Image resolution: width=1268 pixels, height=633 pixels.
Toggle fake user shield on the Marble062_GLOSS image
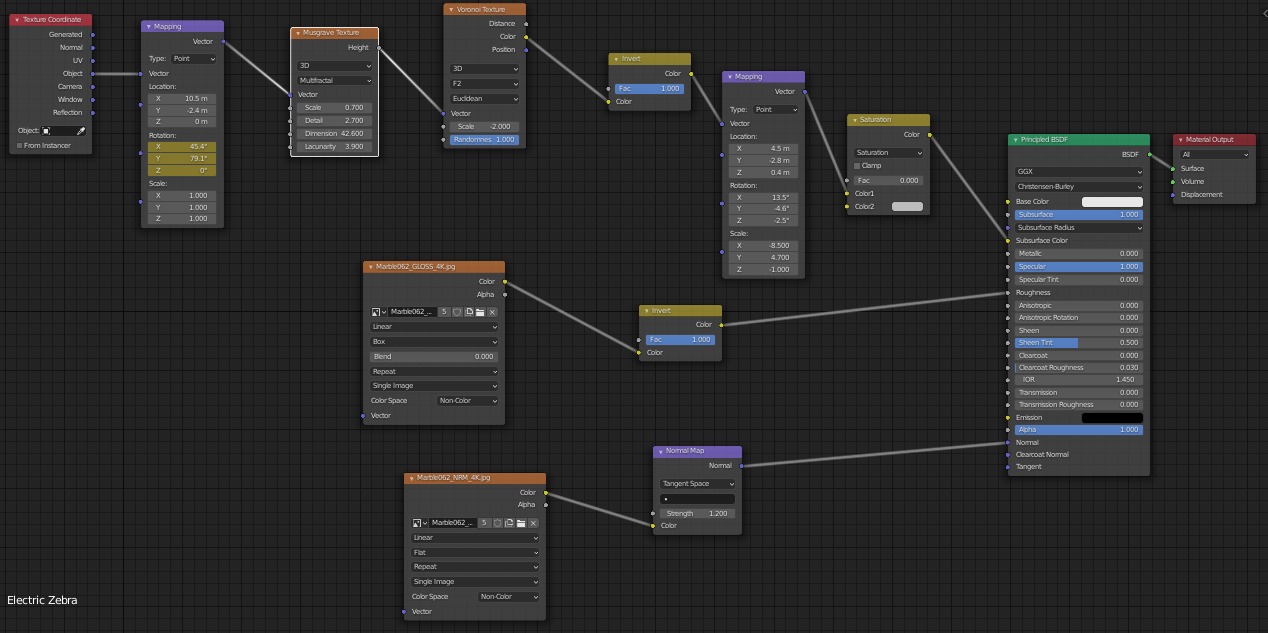point(457,312)
